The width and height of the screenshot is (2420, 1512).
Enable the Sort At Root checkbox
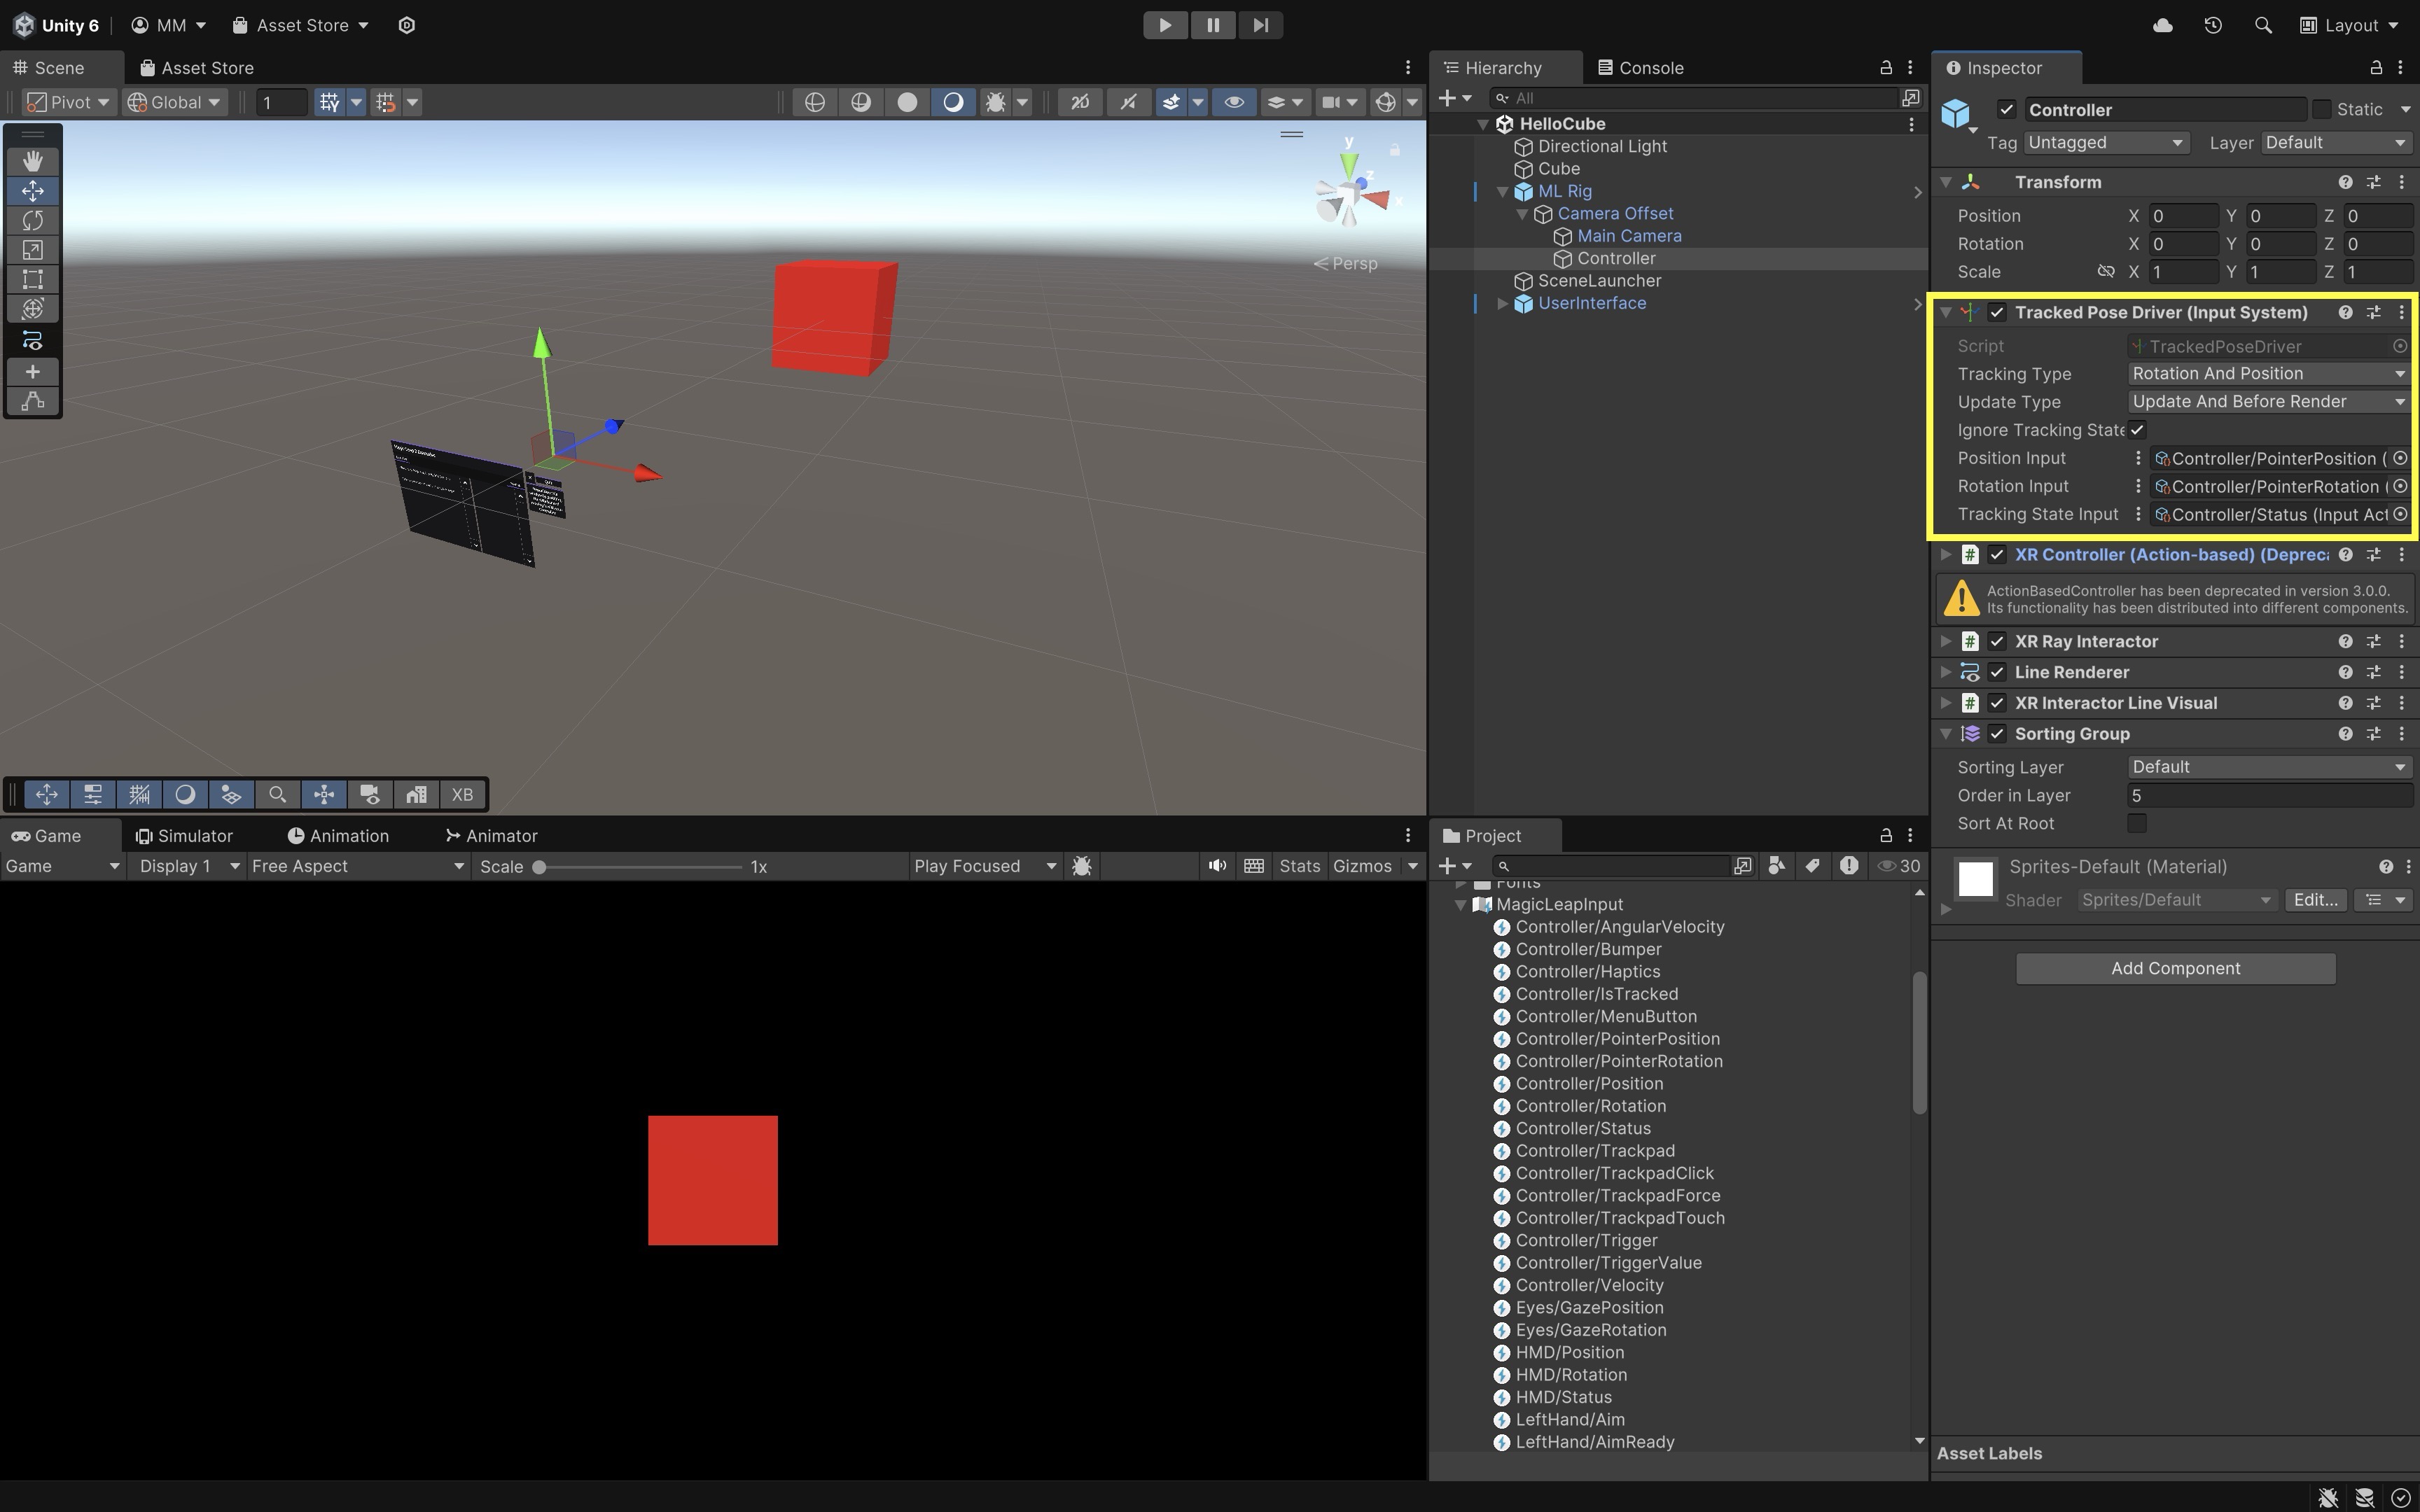(2137, 823)
